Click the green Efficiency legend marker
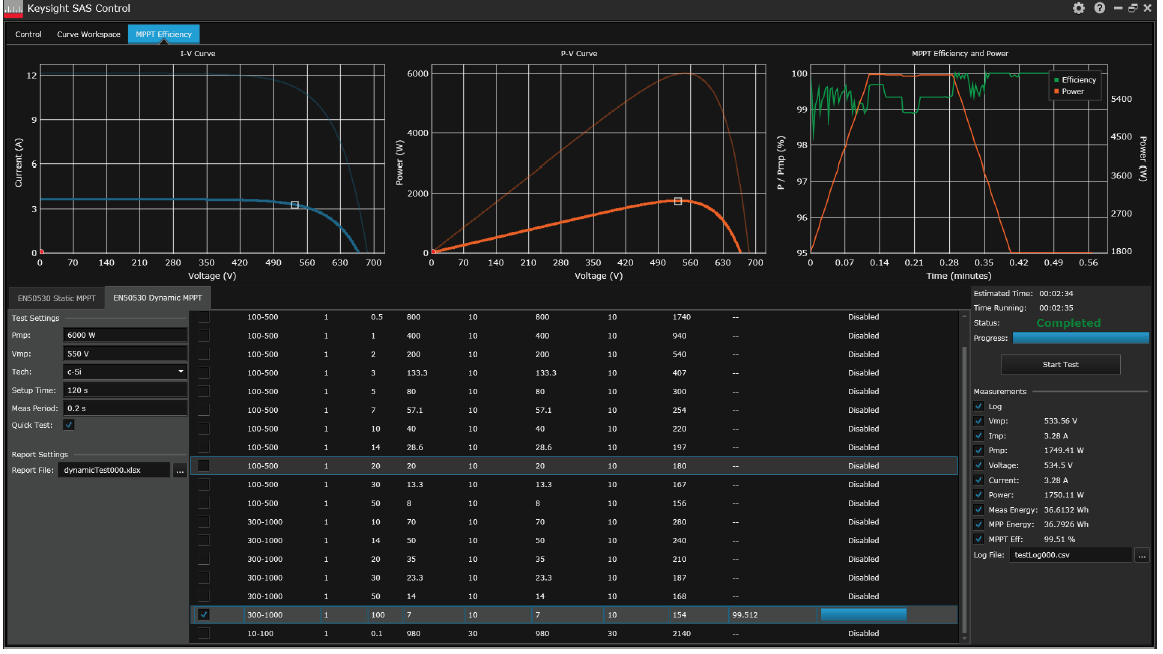Viewport: 1163px width, 654px height. (1056, 80)
